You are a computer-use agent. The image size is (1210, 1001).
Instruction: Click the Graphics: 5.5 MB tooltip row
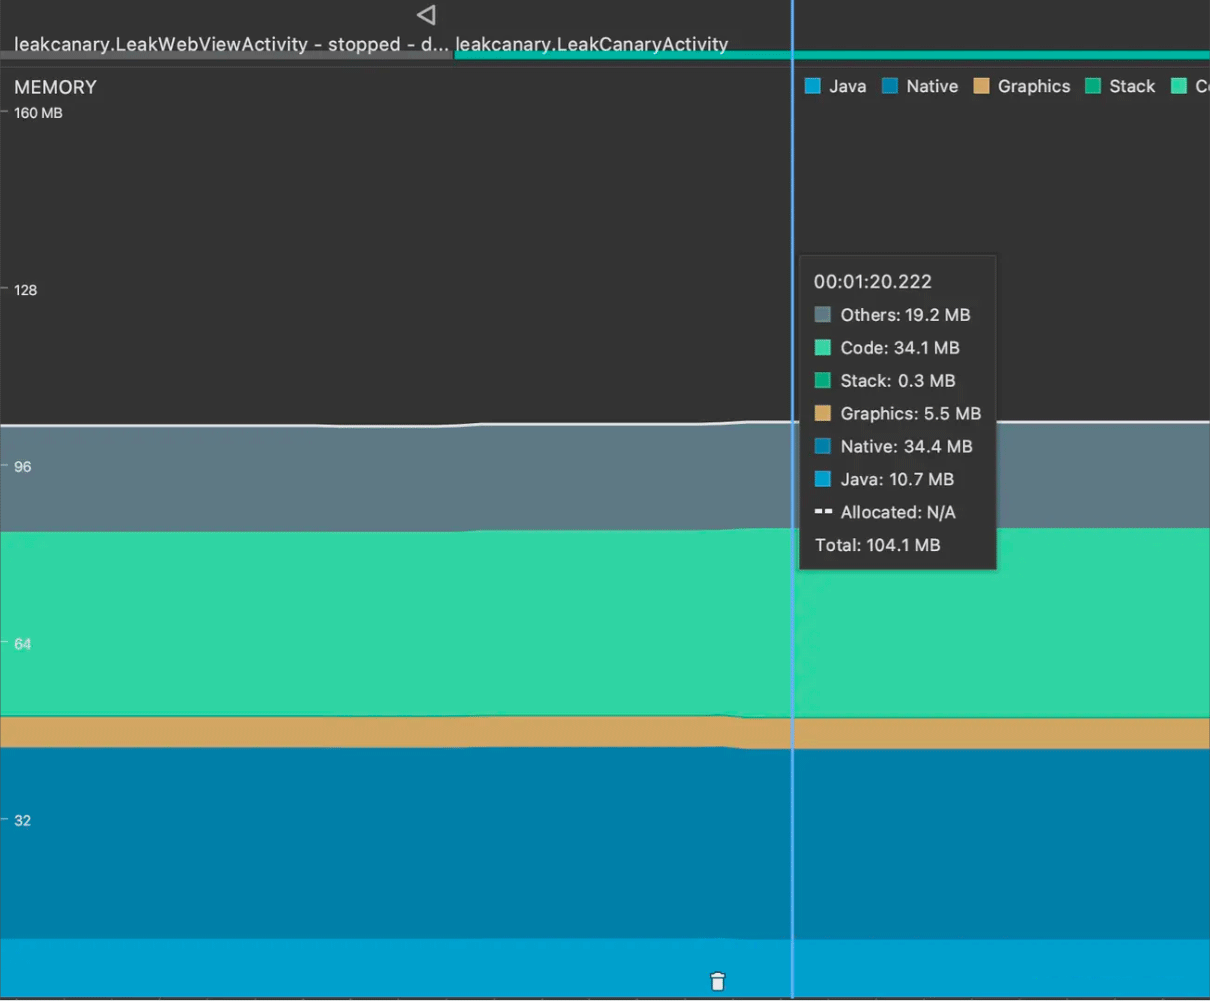pyautogui.click(x=897, y=414)
